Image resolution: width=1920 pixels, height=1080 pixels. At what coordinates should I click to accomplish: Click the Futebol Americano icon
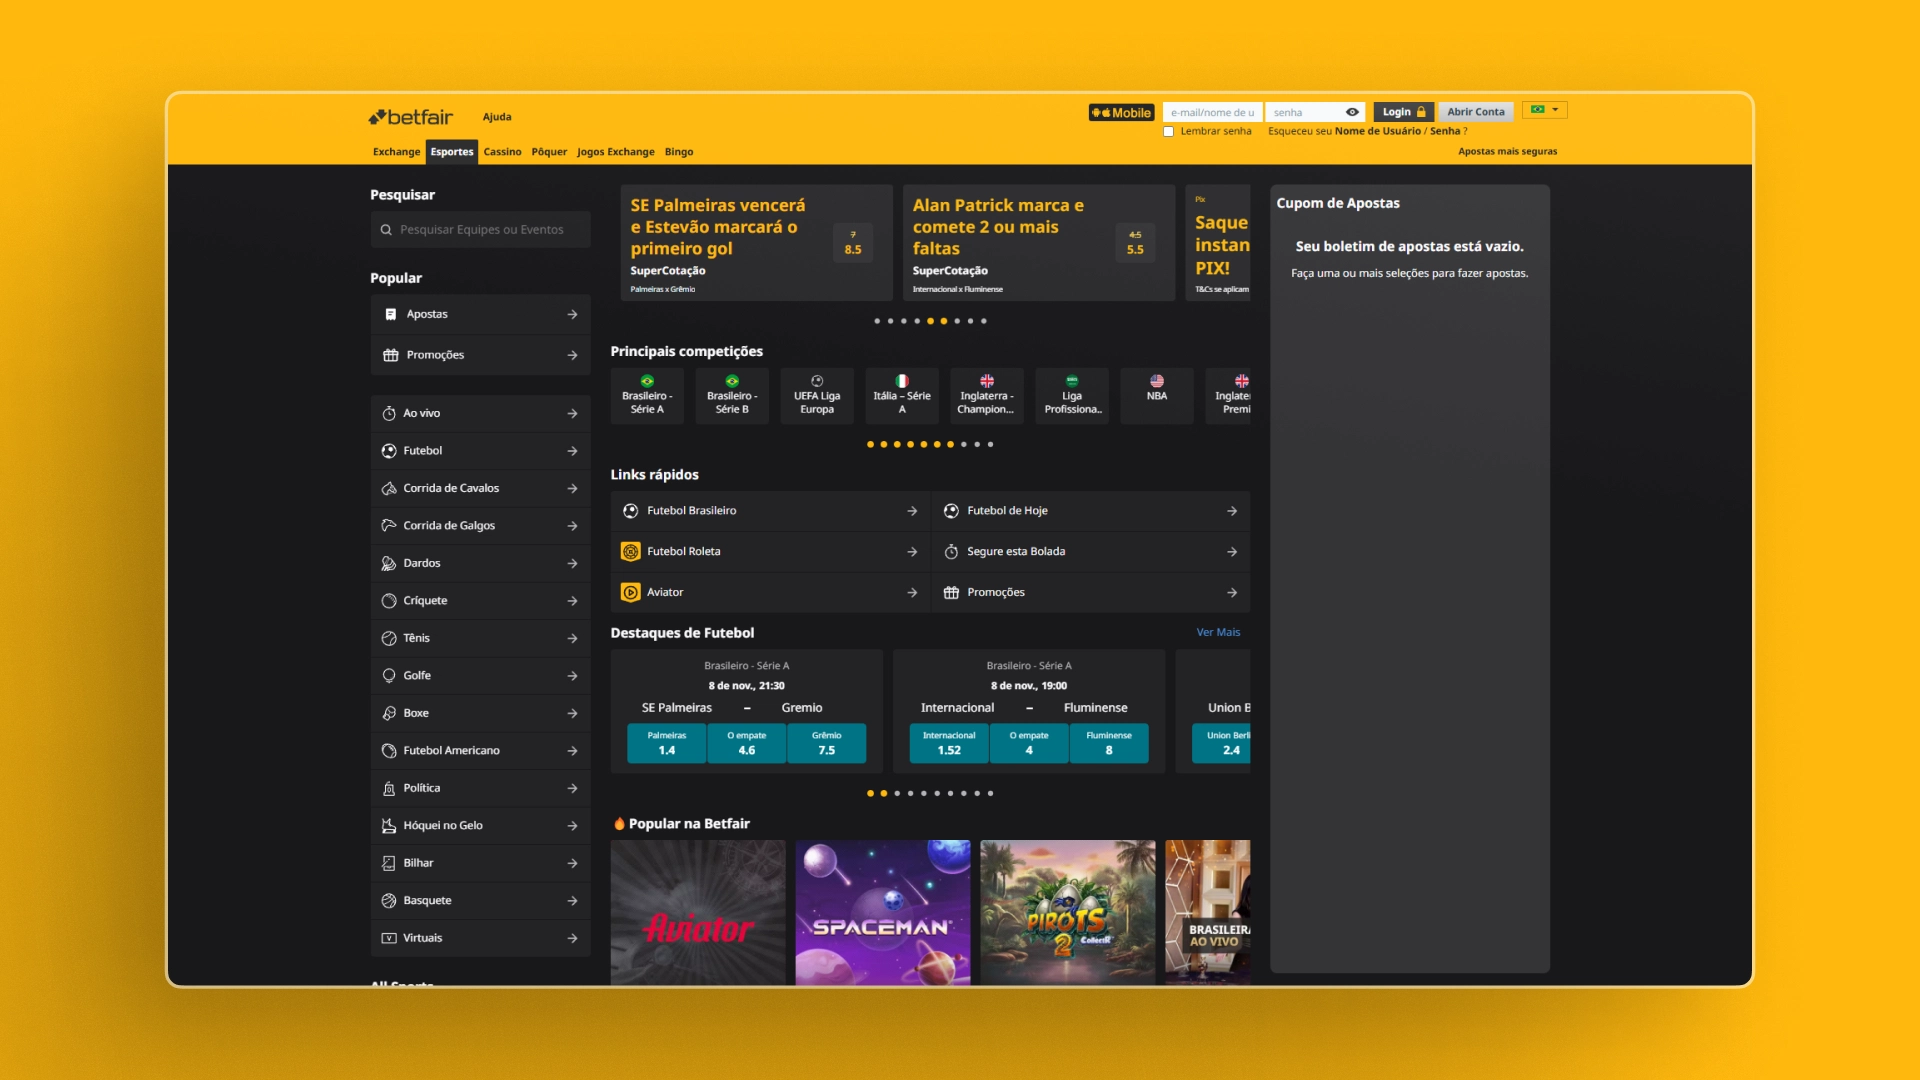click(389, 751)
